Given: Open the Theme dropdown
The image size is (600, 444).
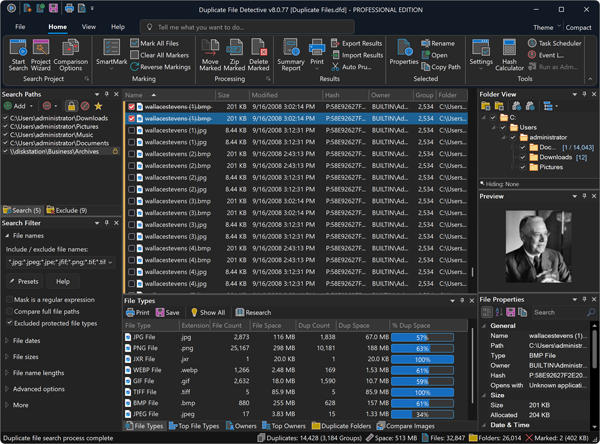Looking at the screenshot, I should pos(547,27).
